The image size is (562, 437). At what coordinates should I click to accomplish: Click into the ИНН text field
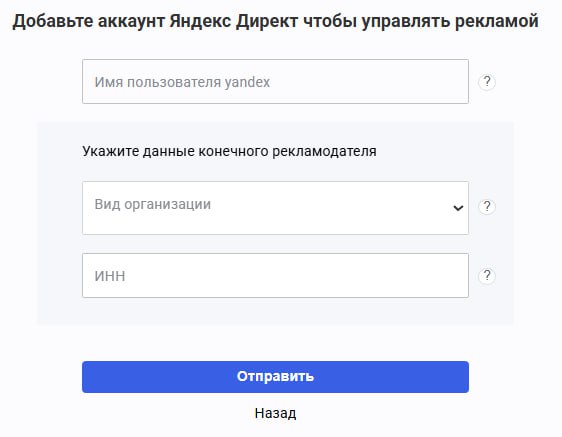coord(275,275)
